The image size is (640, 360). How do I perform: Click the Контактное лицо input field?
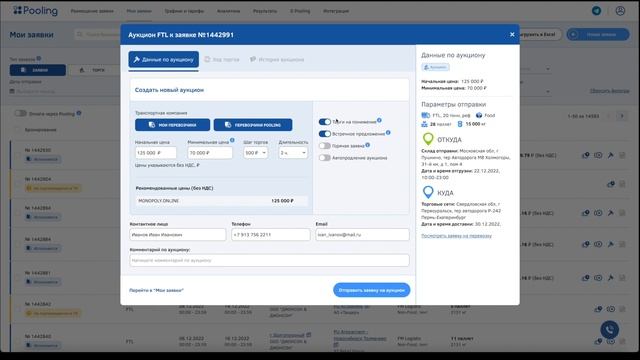[178, 235]
